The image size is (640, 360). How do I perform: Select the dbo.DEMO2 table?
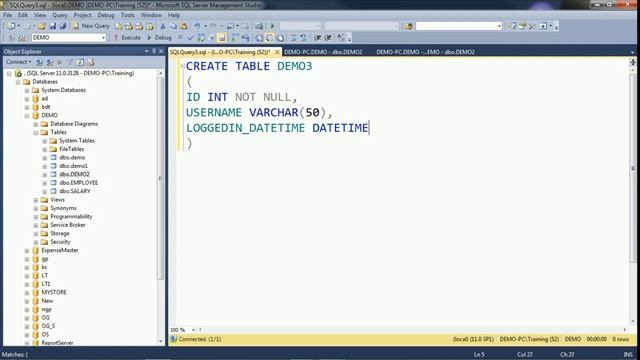point(74,174)
